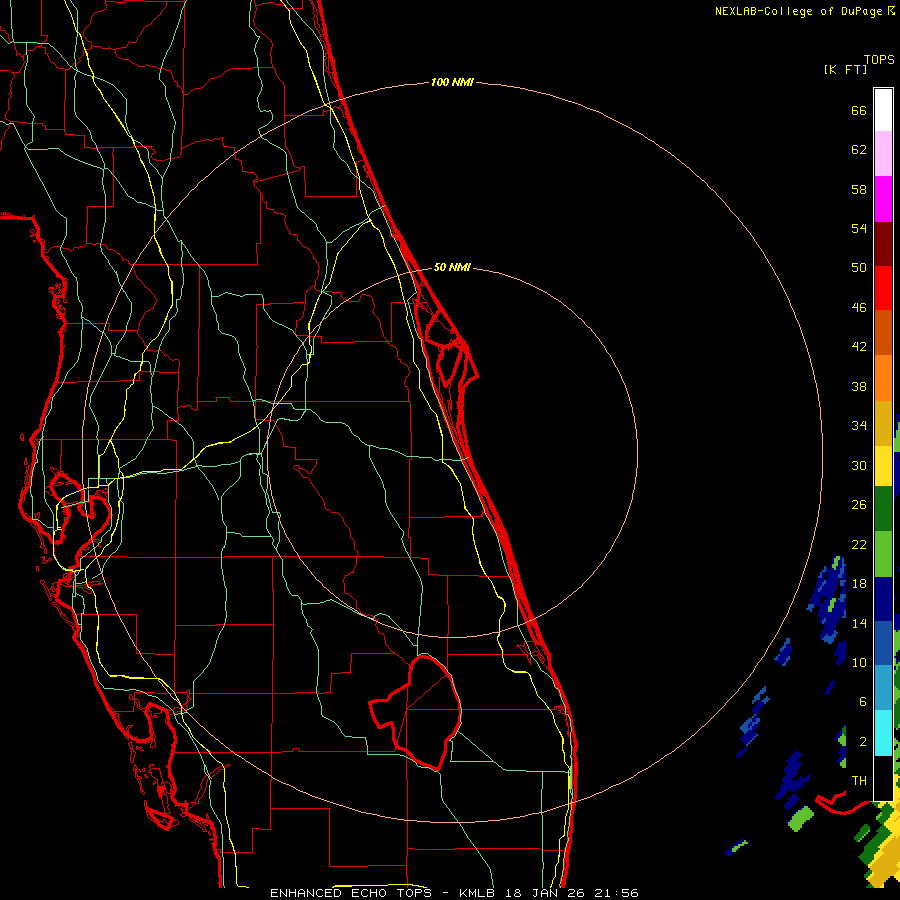Click the [K FT] units label
The height and width of the screenshot is (900, 900).
tap(845, 69)
